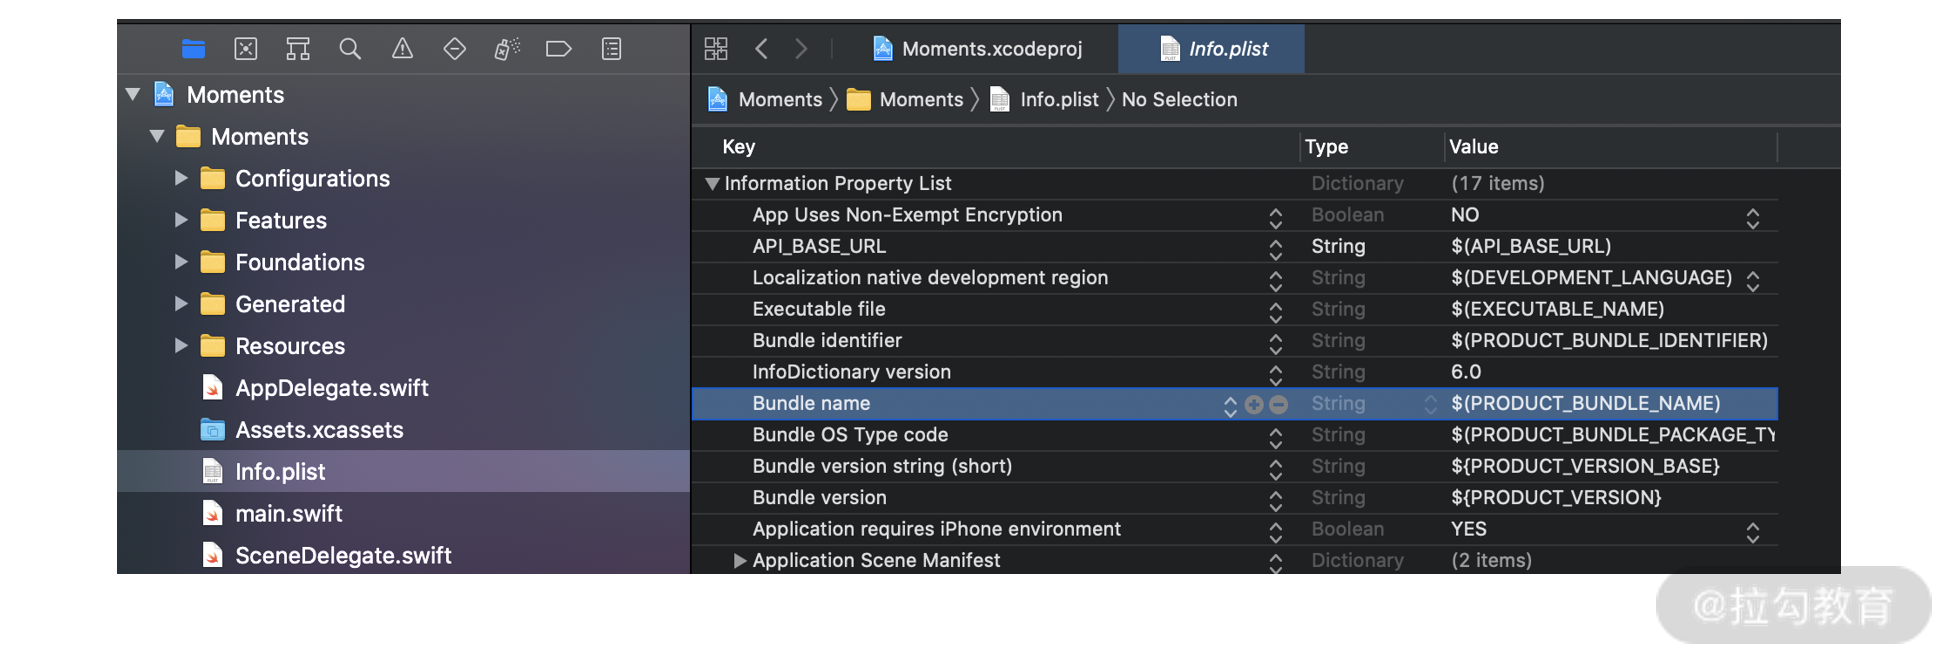Open key stepper for Executable file
Viewport: 1958px width, 670px height.
tap(1276, 312)
